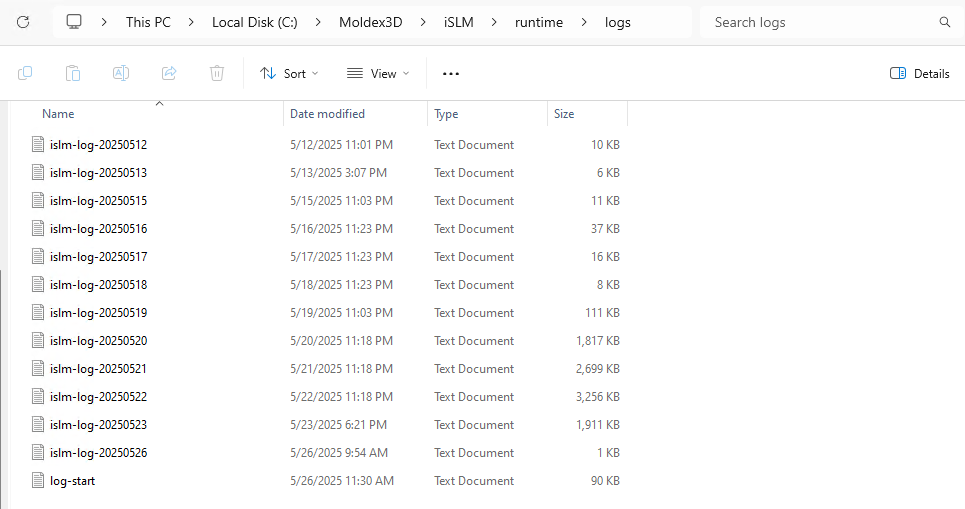965x509 pixels.
Task: Open the Sort dropdown menu
Action: coord(289,73)
